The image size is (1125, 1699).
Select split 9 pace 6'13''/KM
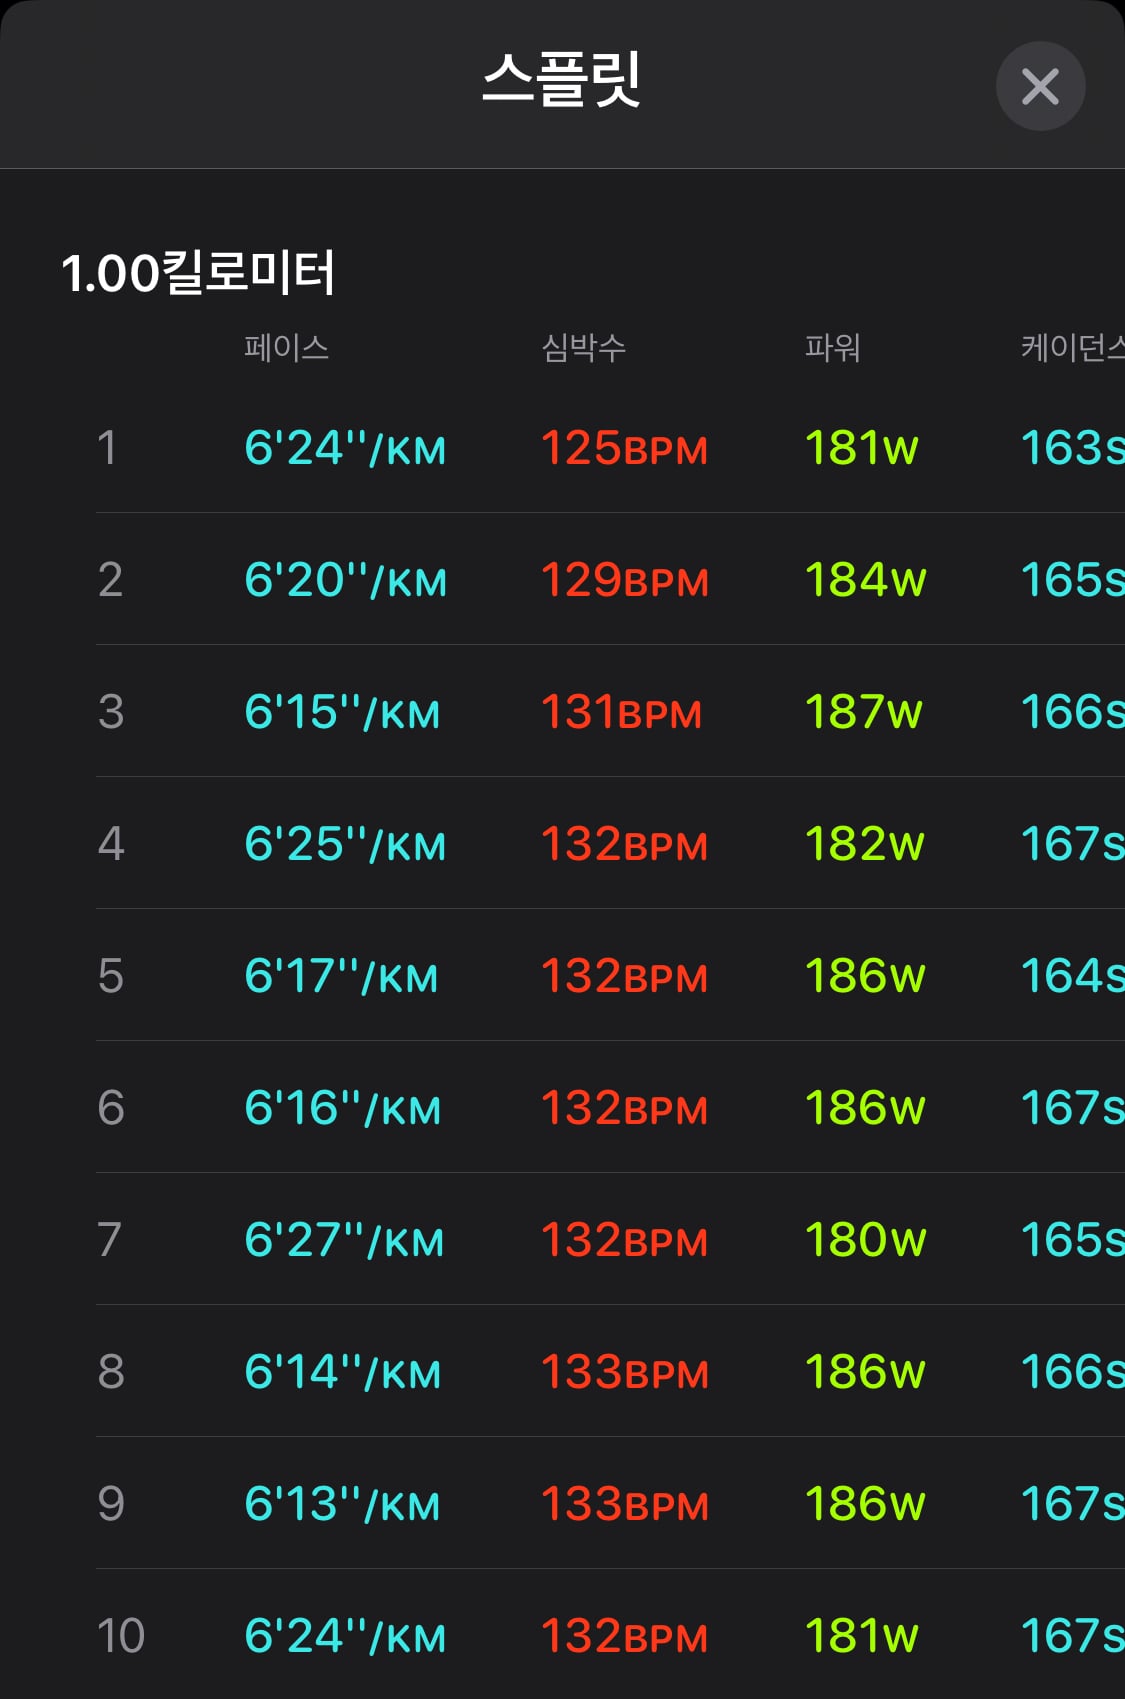point(342,1504)
